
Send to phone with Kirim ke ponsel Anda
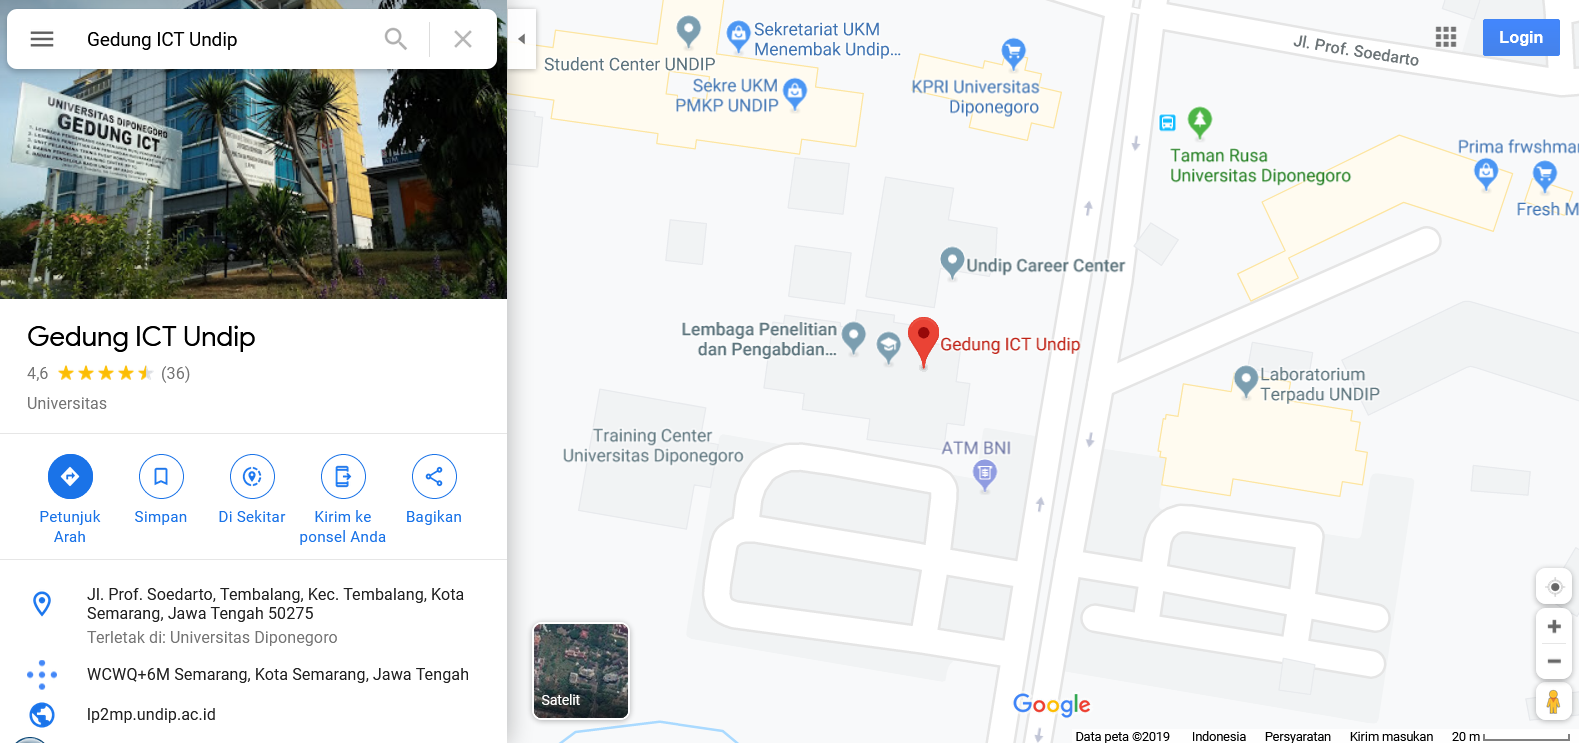click(343, 476)
